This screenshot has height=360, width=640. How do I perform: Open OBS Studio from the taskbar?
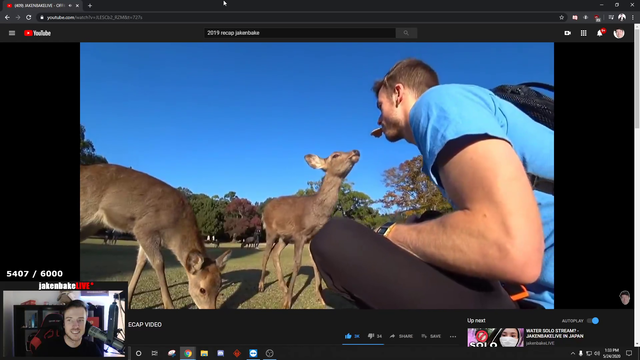tap(269, 353)
